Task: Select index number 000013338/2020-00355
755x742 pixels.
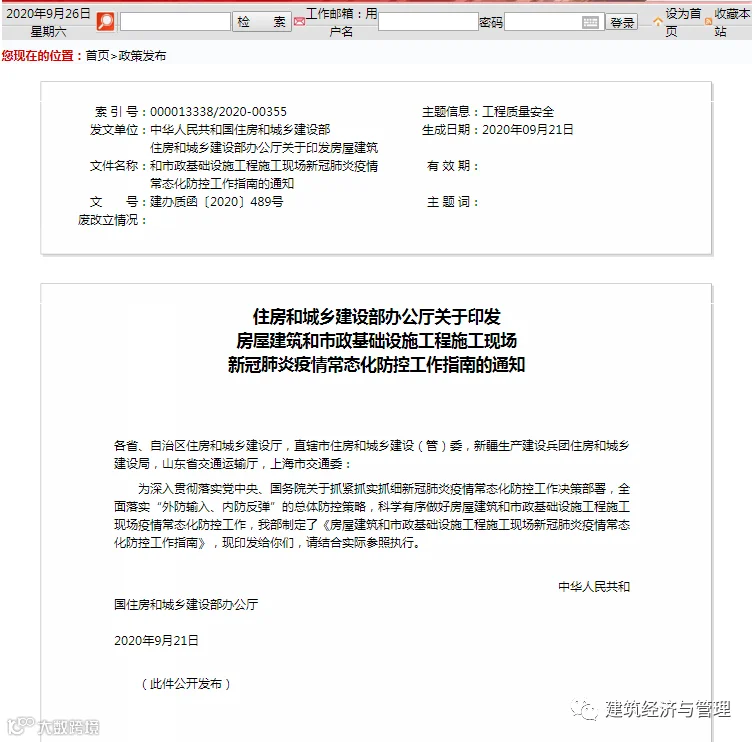Action: pos(218,112)
